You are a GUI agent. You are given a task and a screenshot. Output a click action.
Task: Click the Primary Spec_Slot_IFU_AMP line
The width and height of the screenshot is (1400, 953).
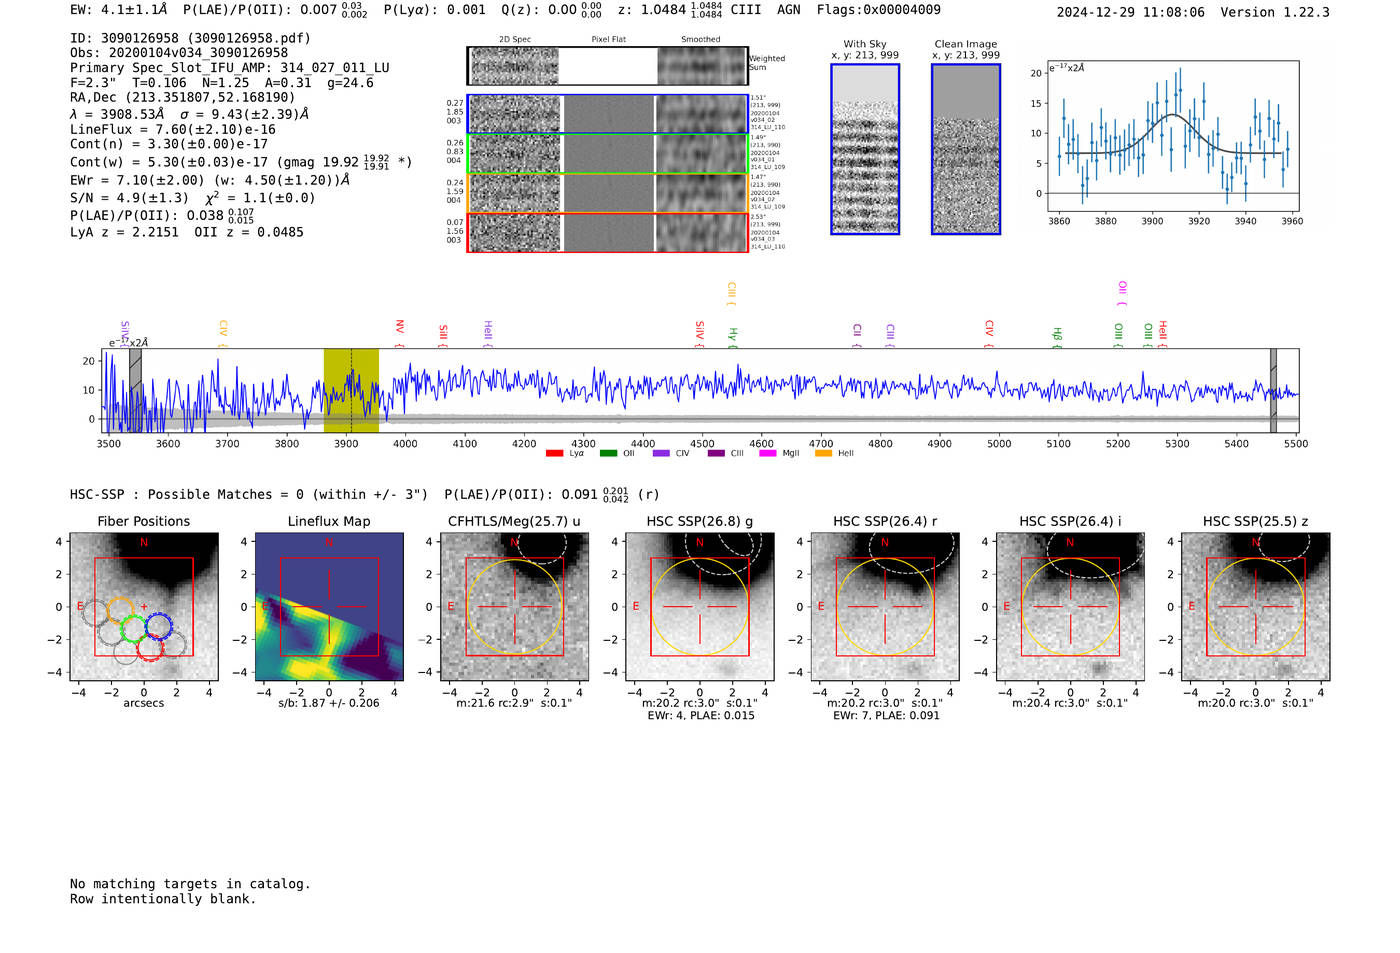(x=230, y=68)
